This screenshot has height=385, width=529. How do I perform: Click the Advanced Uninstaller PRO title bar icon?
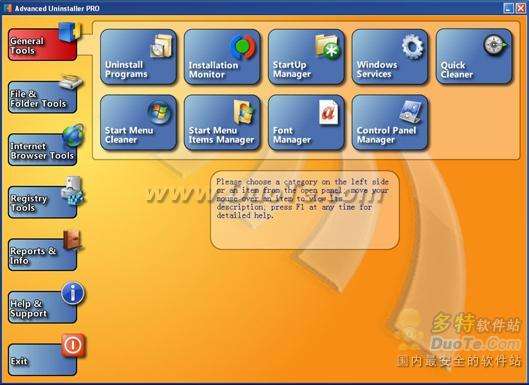click(7, 8)
